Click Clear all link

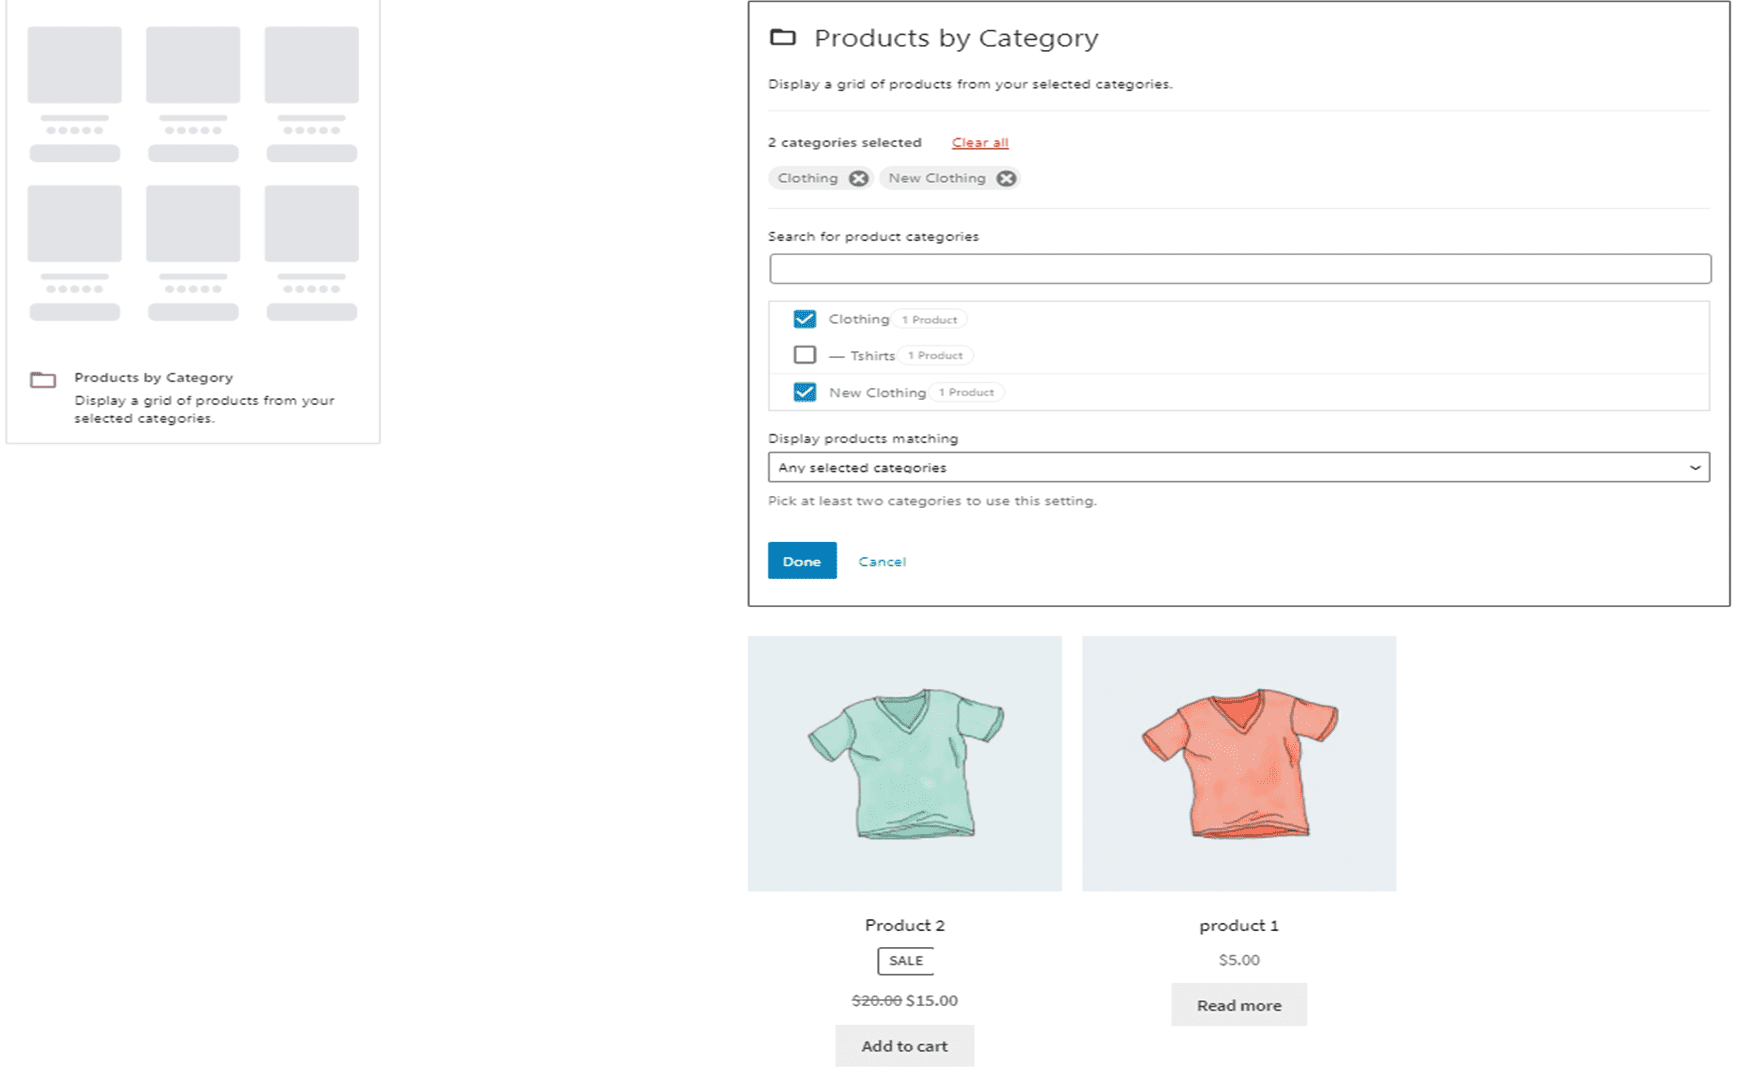979,143
